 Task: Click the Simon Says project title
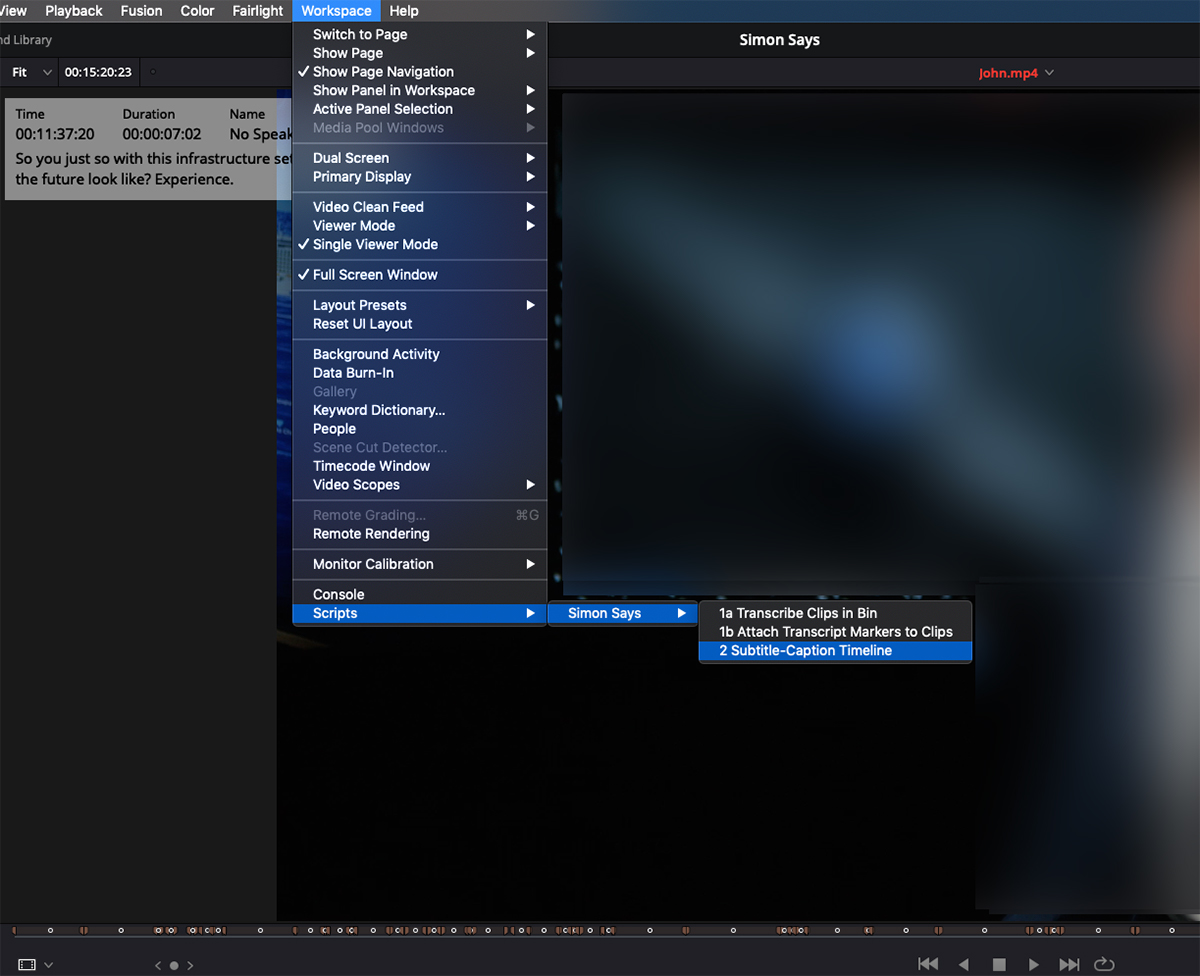coord(779,41)
